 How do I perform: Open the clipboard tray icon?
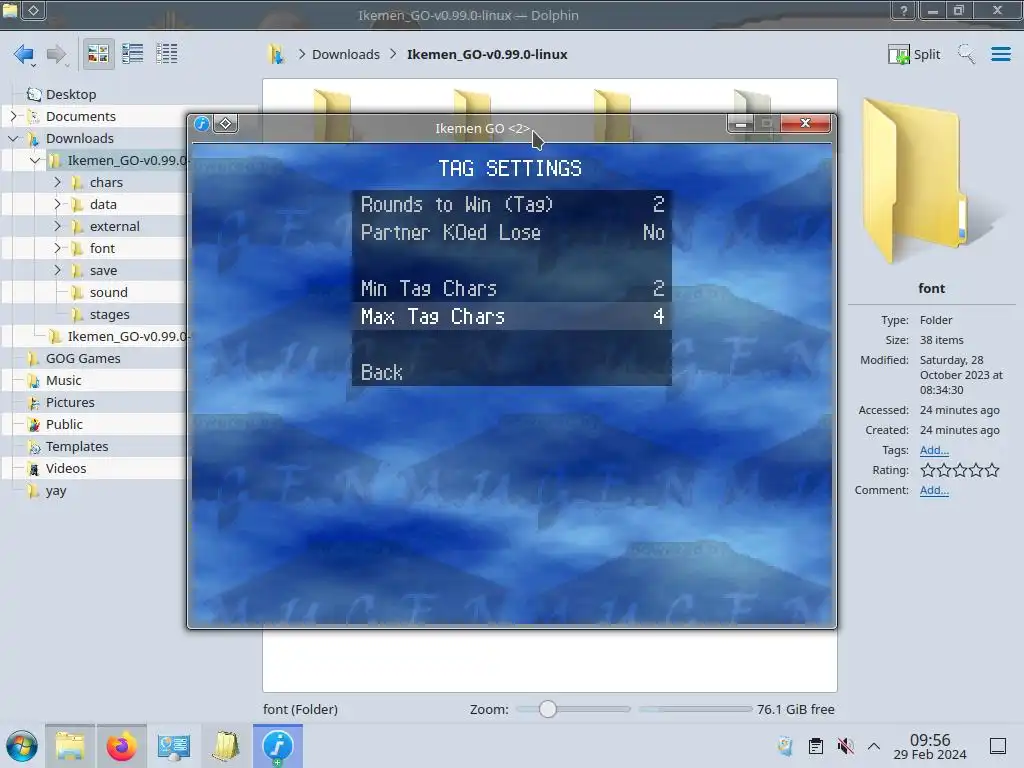click(x=816, y=746)
